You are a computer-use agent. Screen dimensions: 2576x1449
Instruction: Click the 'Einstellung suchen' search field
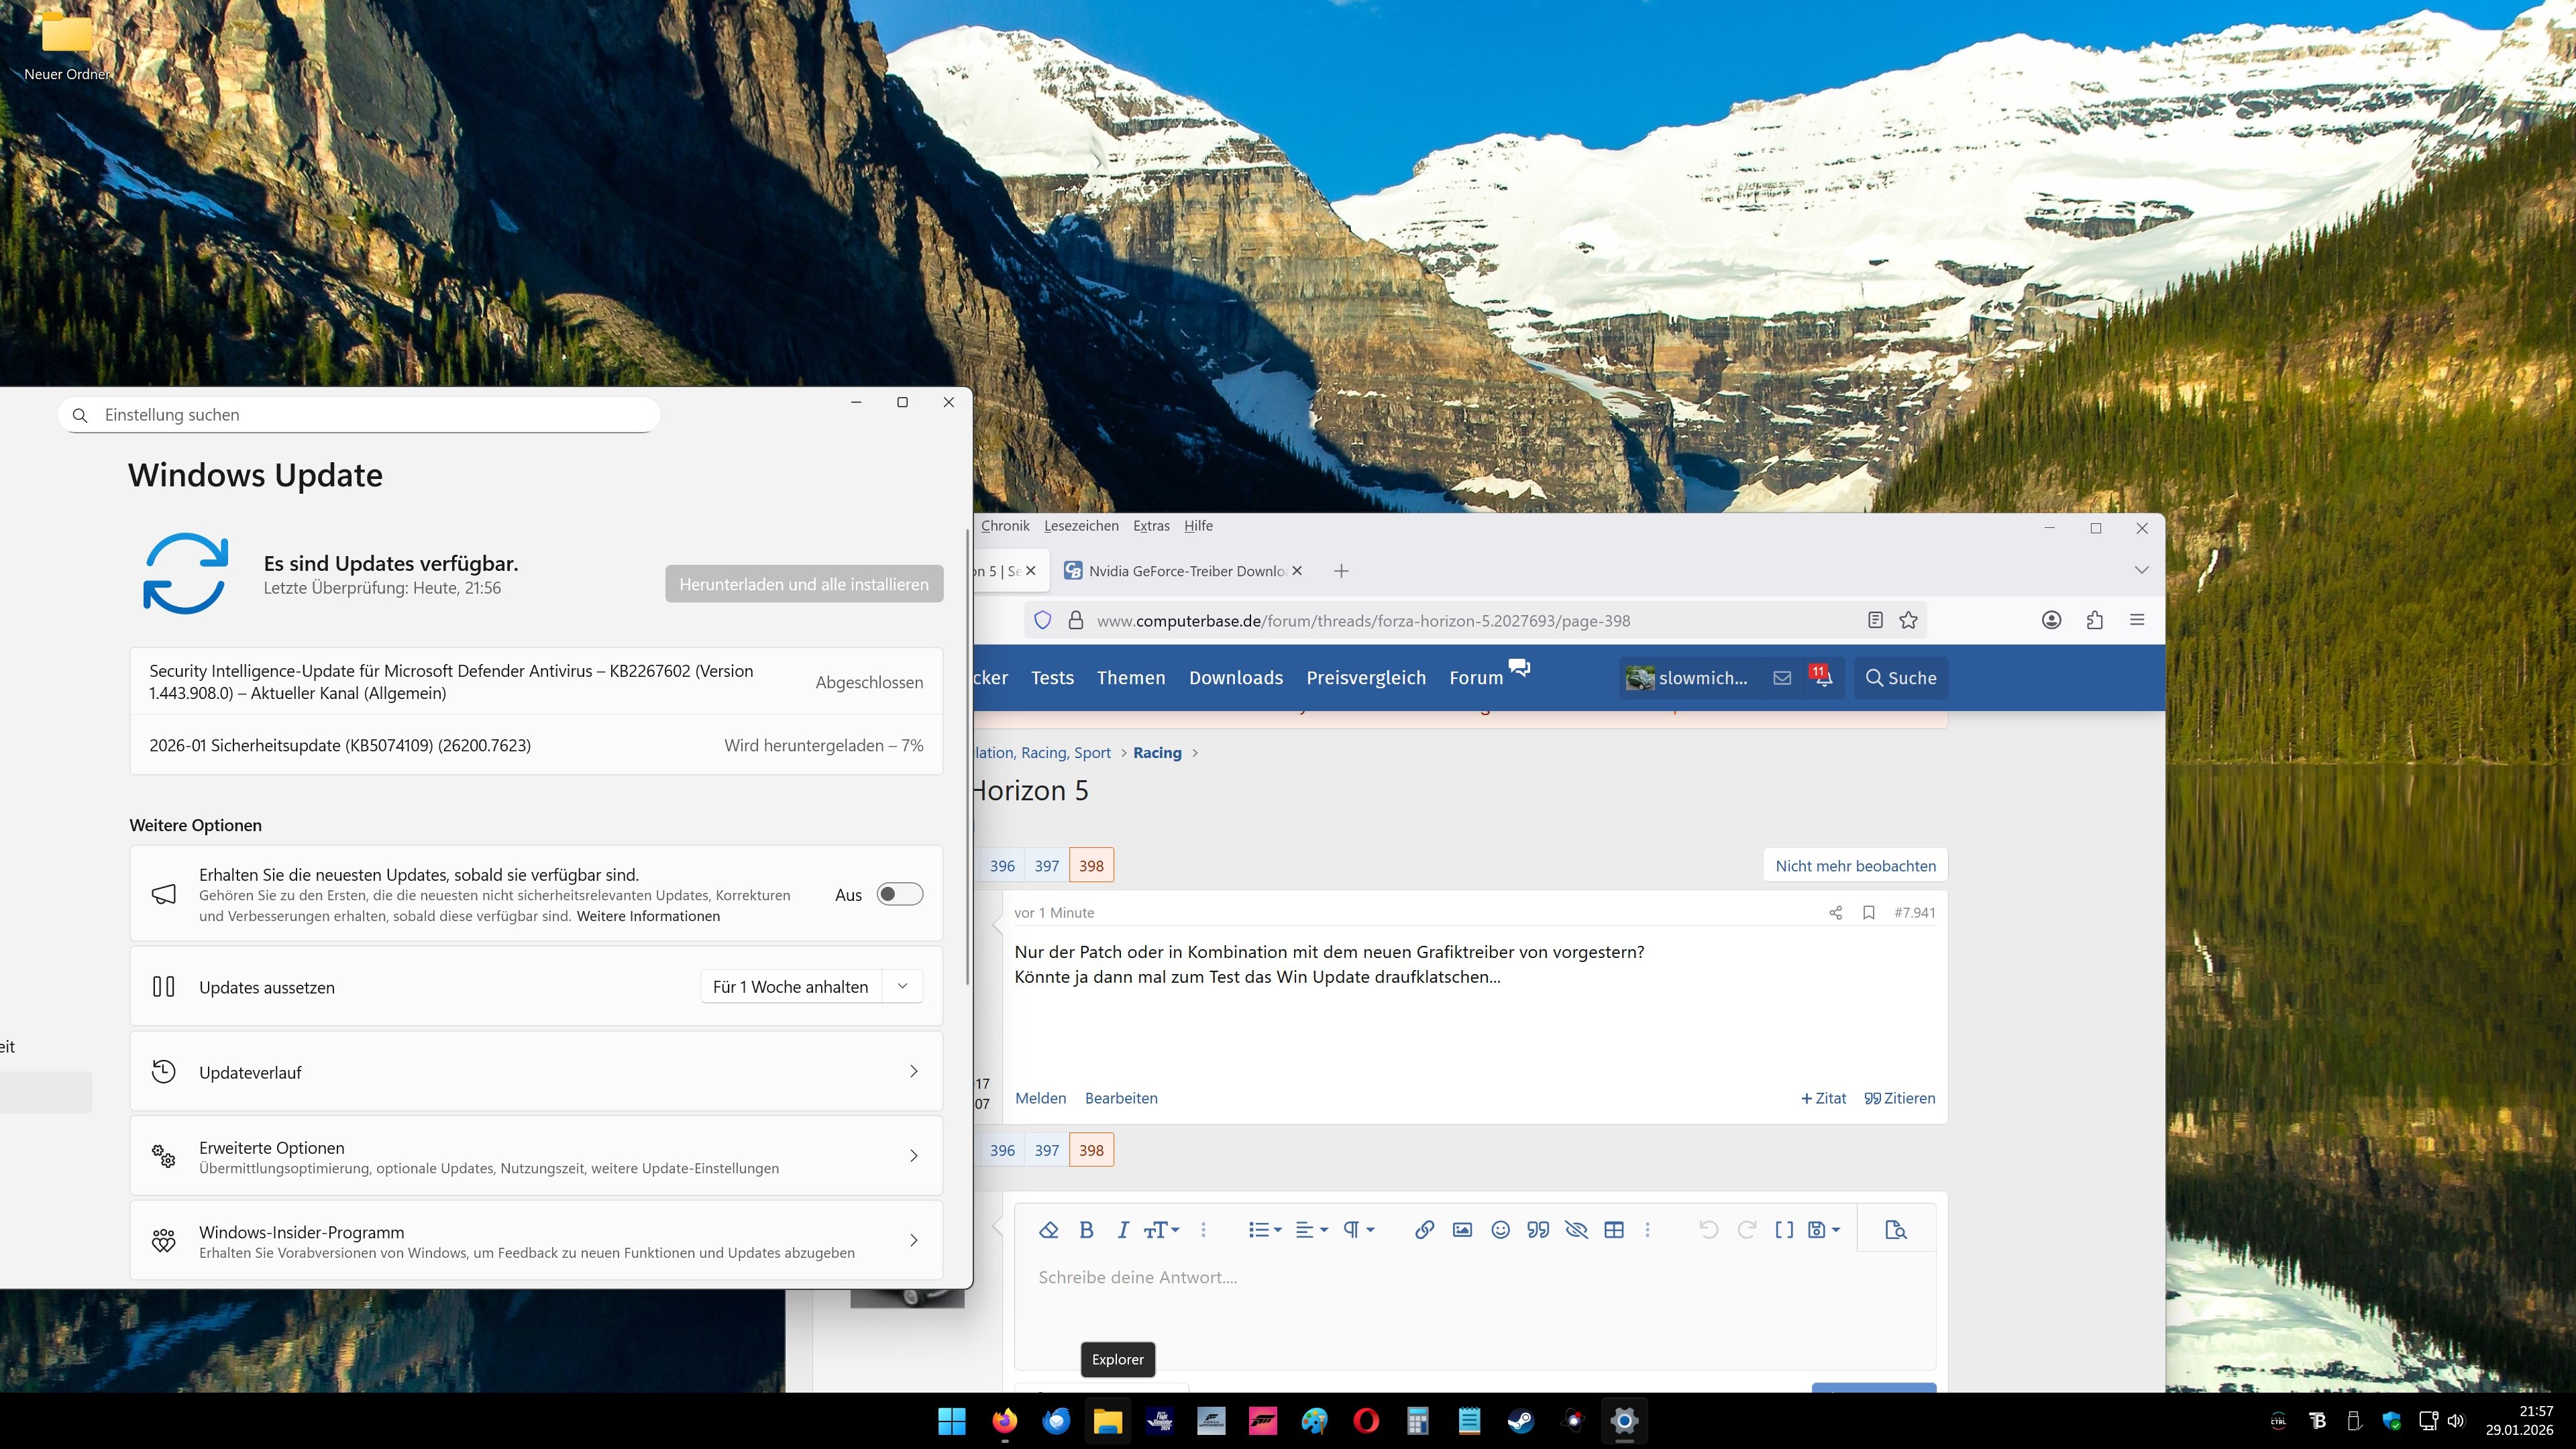pos(360,415)
